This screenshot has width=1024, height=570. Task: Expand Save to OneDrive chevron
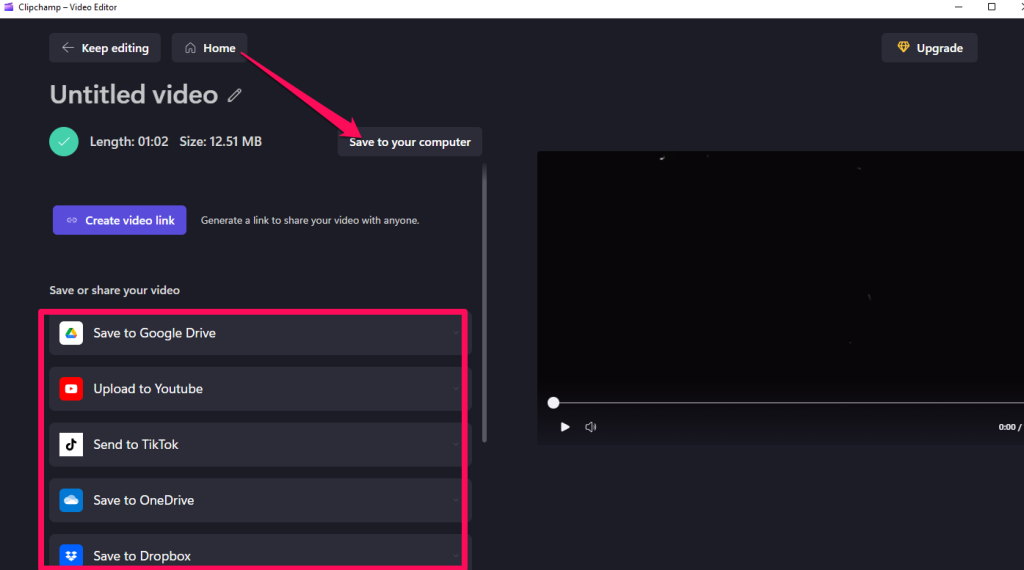pos(456,500)
